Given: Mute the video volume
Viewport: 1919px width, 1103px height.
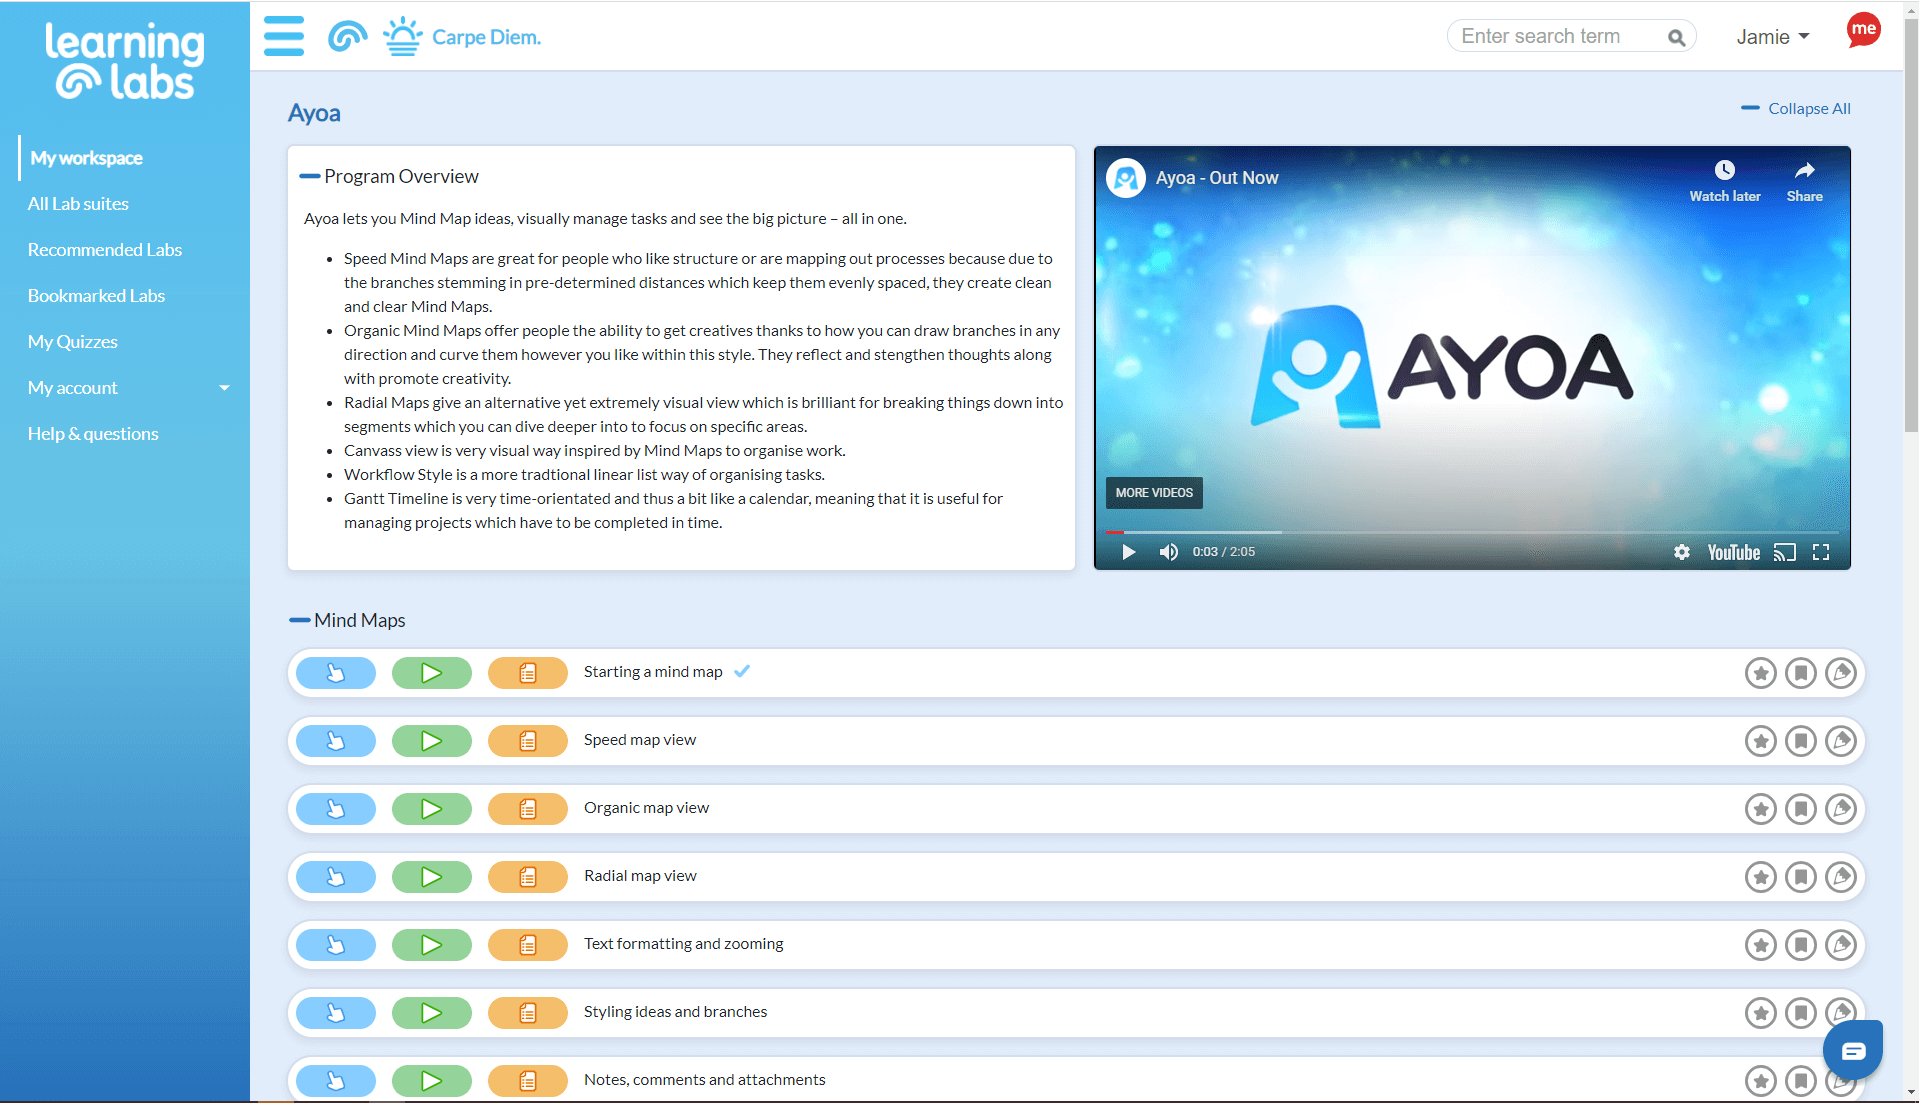Looking at the screenshot, I should coord(1168,552).
